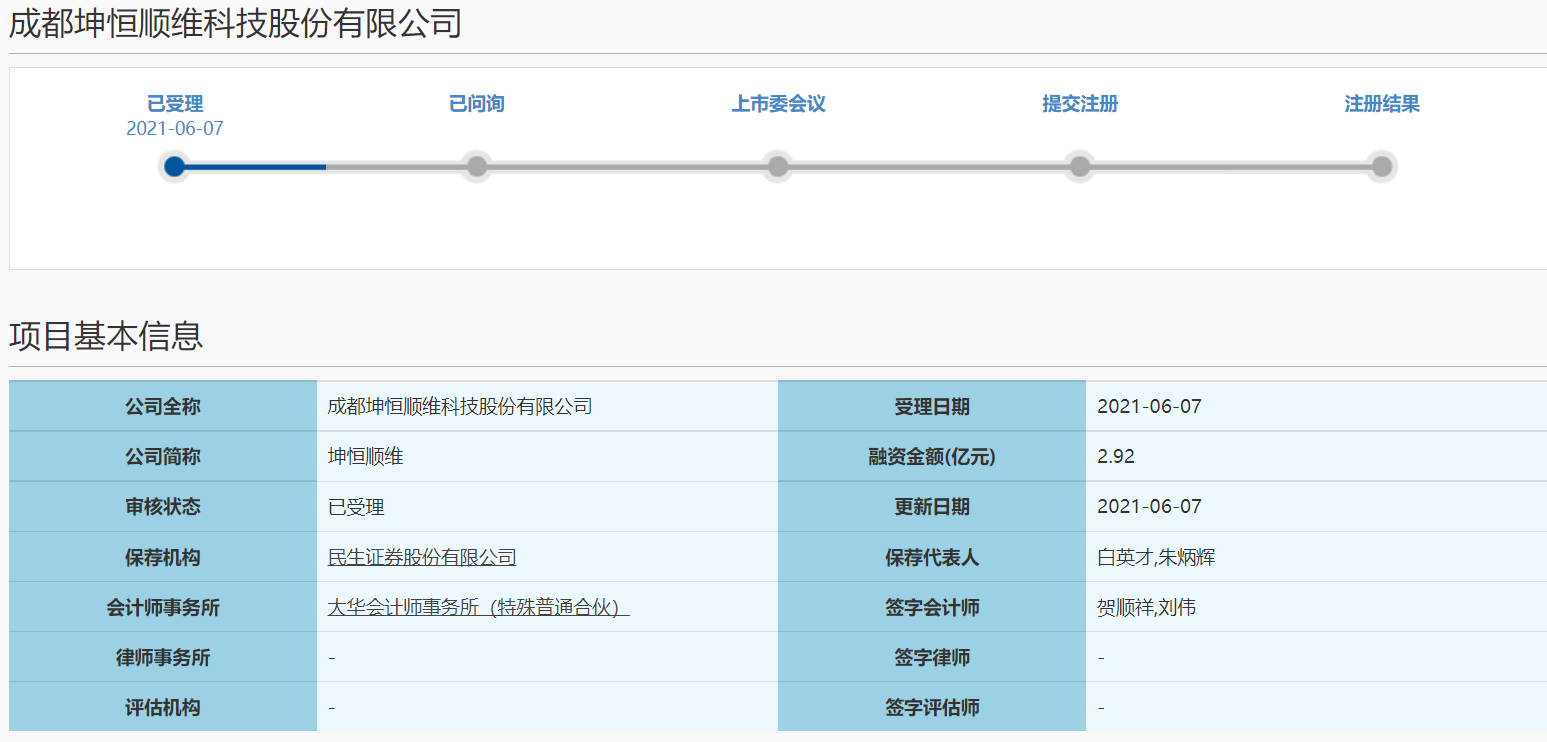This screenshot has width=1547, height=742.
Task: Click the page title 成都坤恒顺维科技股份有限公司
Action: tap(232, 20)
